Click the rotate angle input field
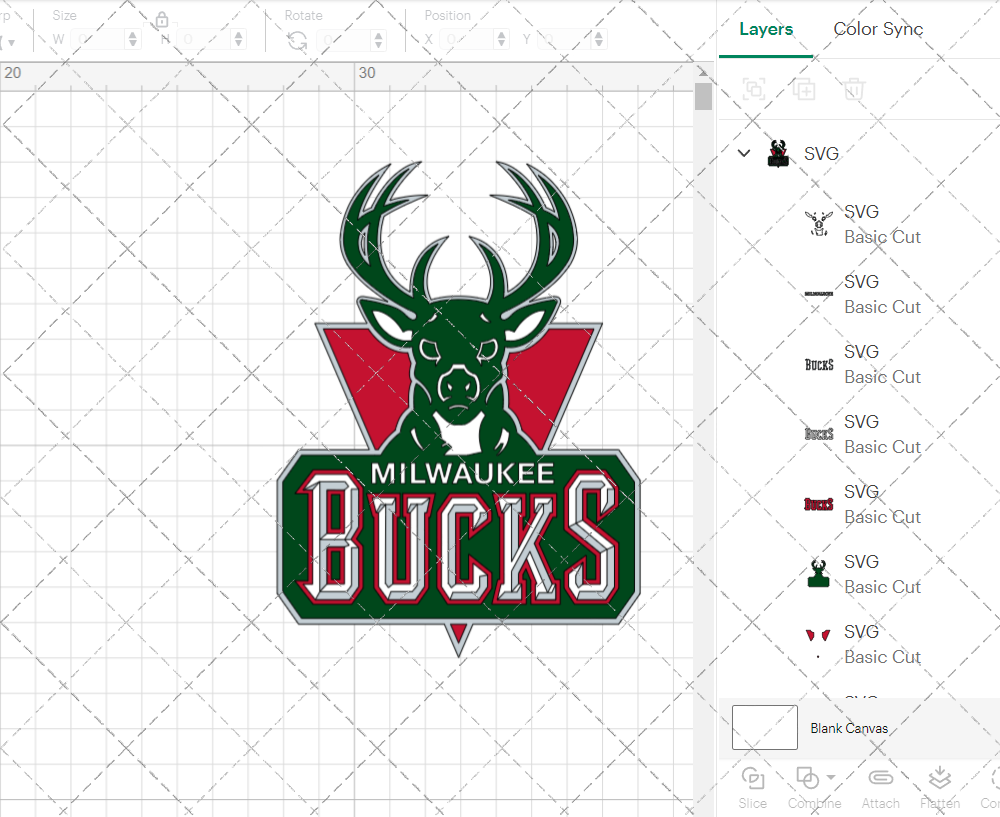Image resolution: width=1000 pixels, height=817 pixels. [x=344, y=40]
